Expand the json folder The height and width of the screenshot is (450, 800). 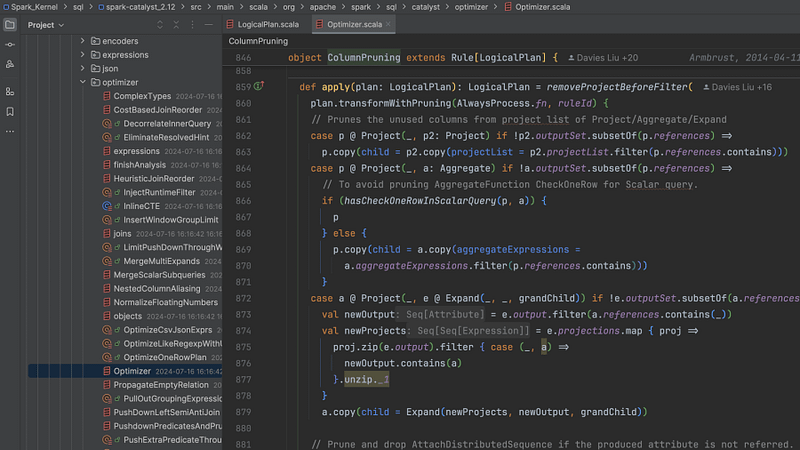pyautogui.click(x=83, y=68)
